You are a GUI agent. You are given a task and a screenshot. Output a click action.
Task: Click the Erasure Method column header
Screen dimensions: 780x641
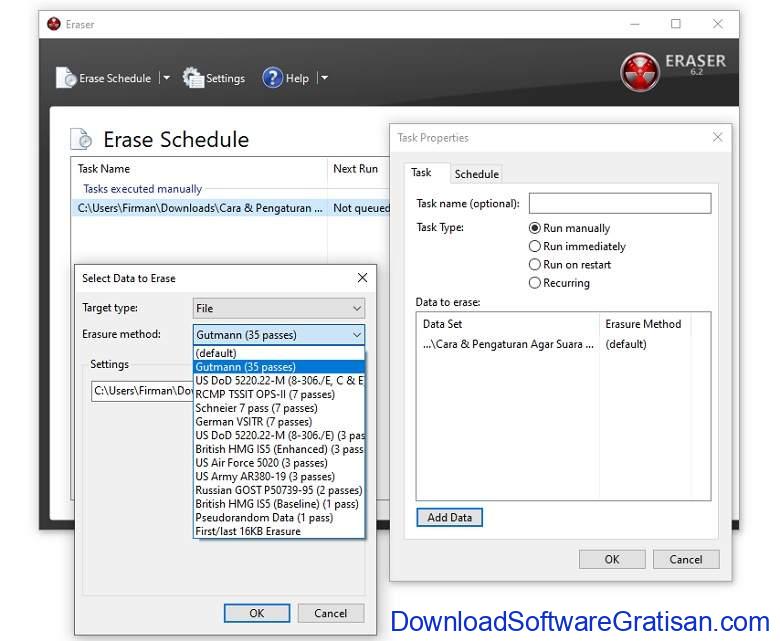click(x=643, y=324)
